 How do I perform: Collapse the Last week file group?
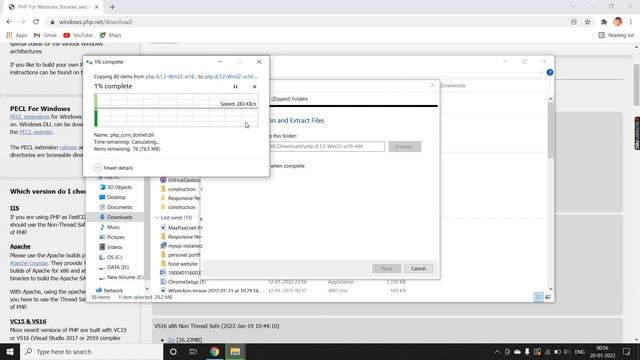click(157, 218)
